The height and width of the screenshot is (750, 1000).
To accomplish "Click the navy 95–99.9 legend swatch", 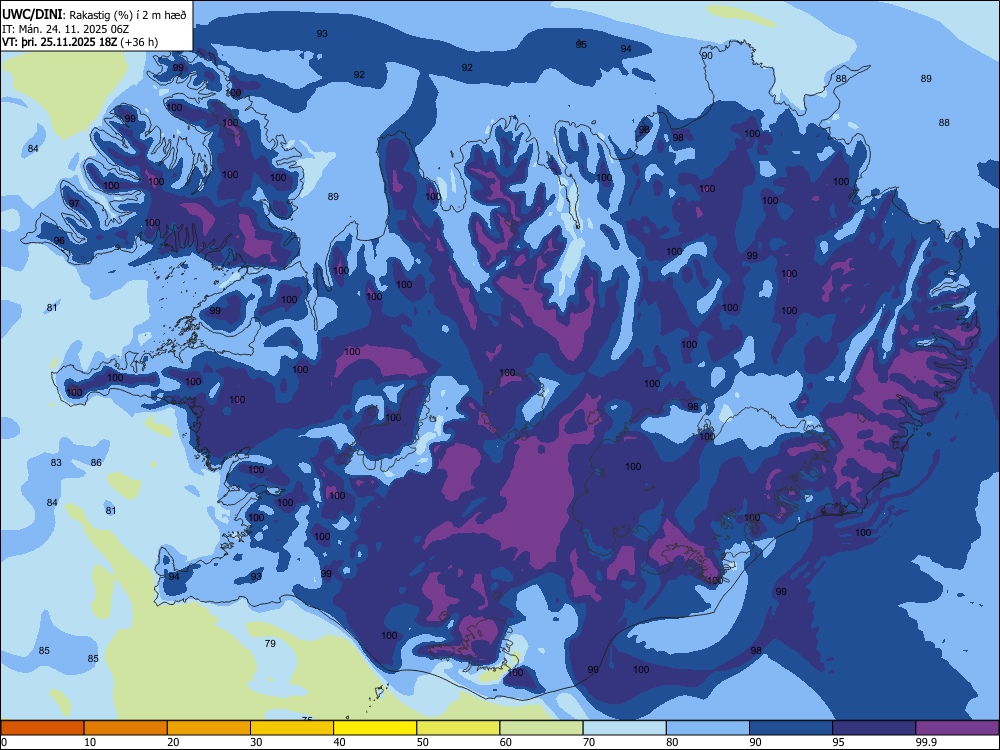I will tap(874, 728).
